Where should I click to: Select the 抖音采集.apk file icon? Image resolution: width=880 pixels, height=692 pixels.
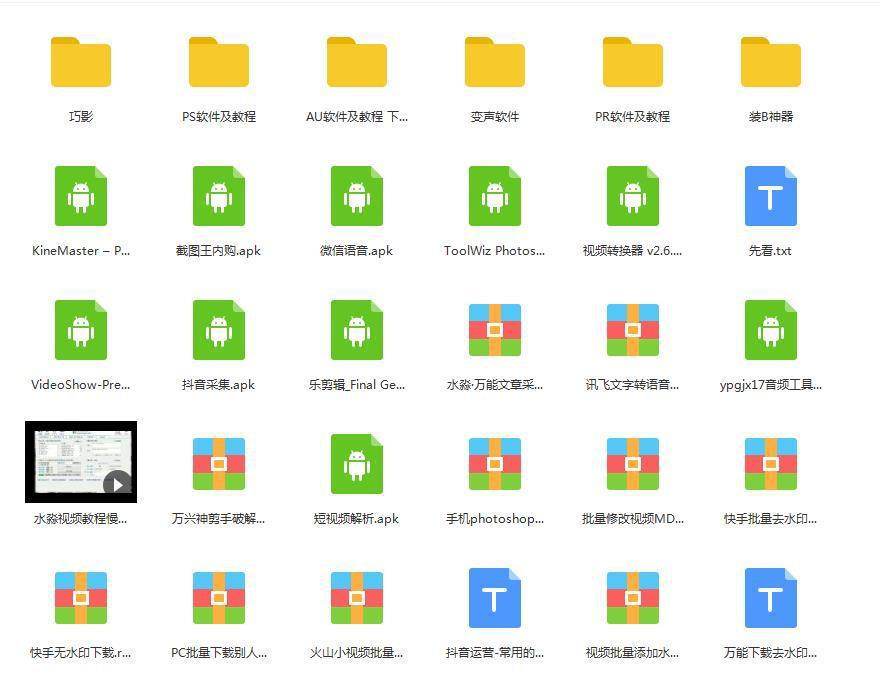[219, 330]
